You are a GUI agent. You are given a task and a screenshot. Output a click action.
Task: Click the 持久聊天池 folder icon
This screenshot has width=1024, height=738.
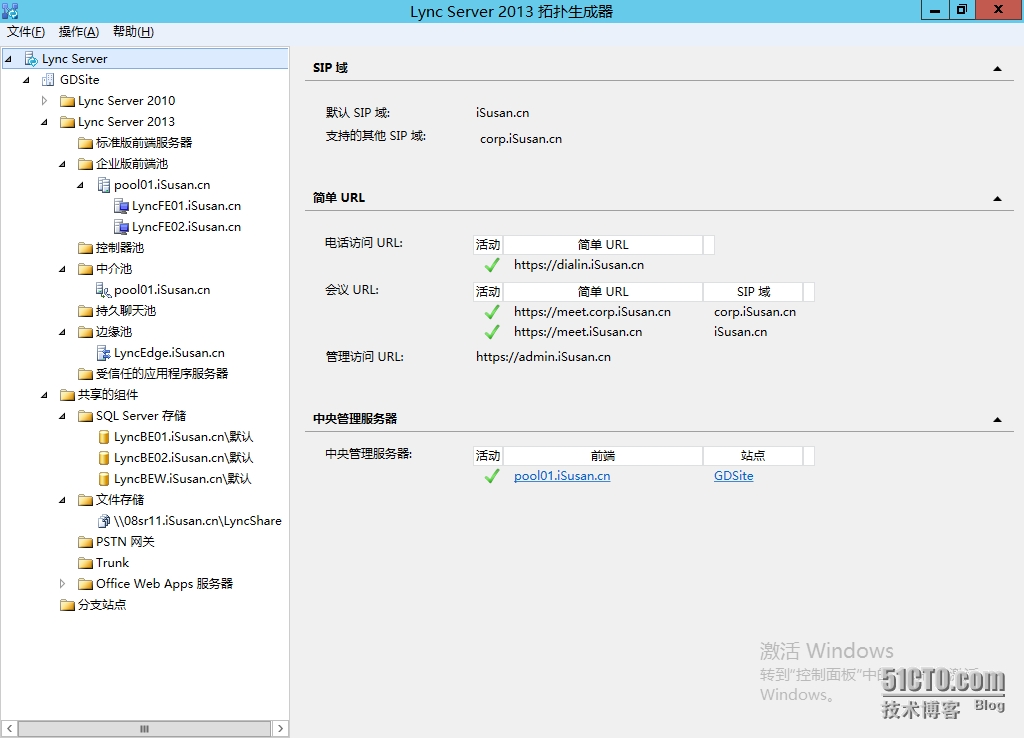(x=85, y=311)
